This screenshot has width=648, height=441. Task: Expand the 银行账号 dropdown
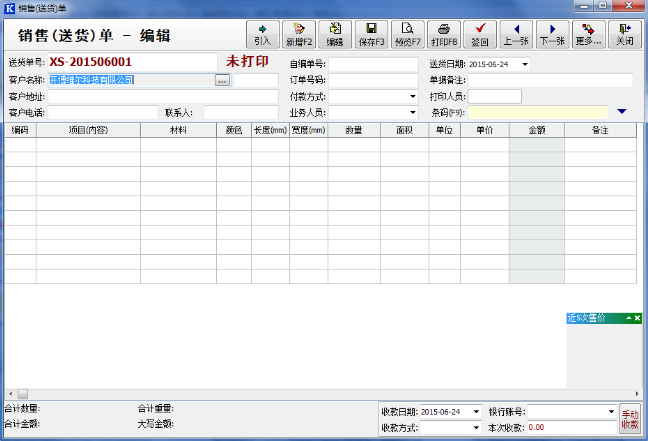click(x=611, y=411)
